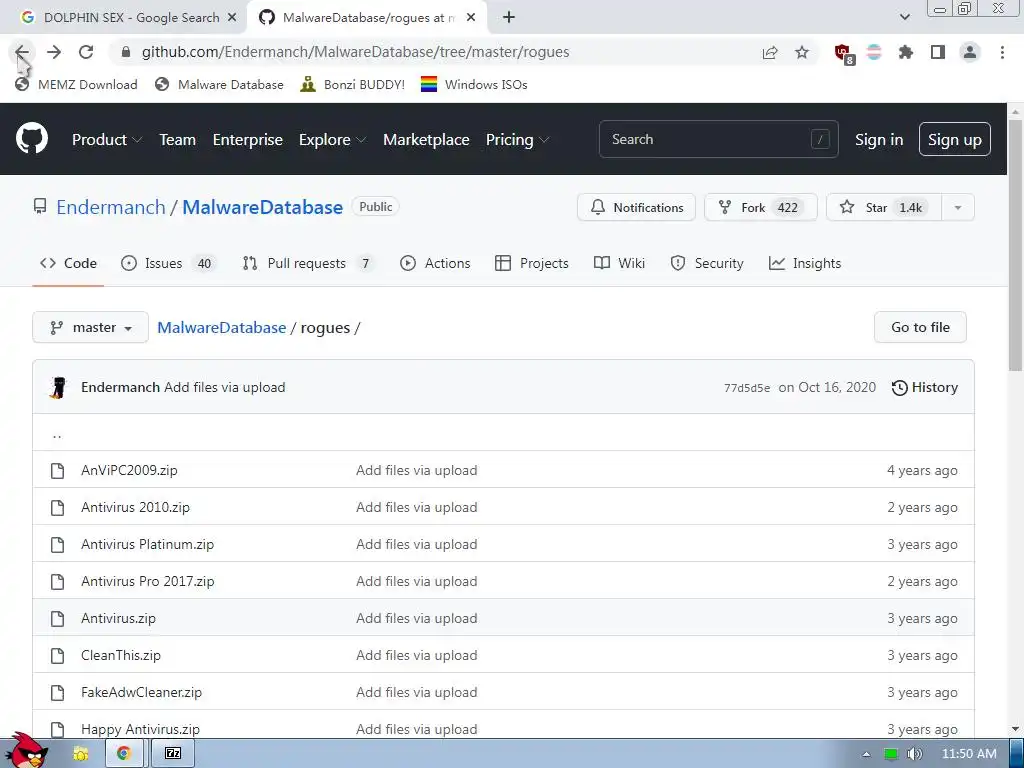
Task: Fork the repository with Fork button
Action: [x=760, y=208]
